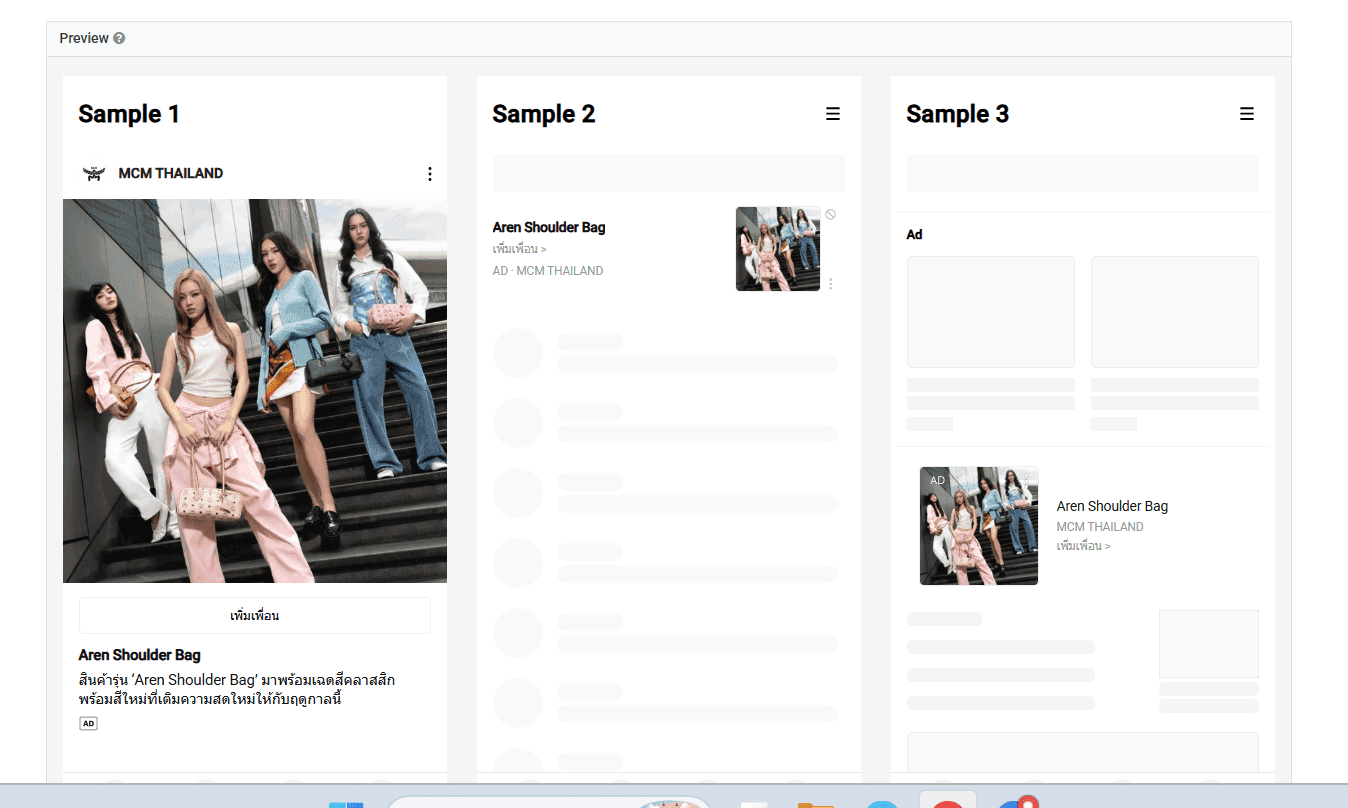Open the three-dot menu beside MCM THAILAND
Screen dimensions: 1348x808
[430, 174]
